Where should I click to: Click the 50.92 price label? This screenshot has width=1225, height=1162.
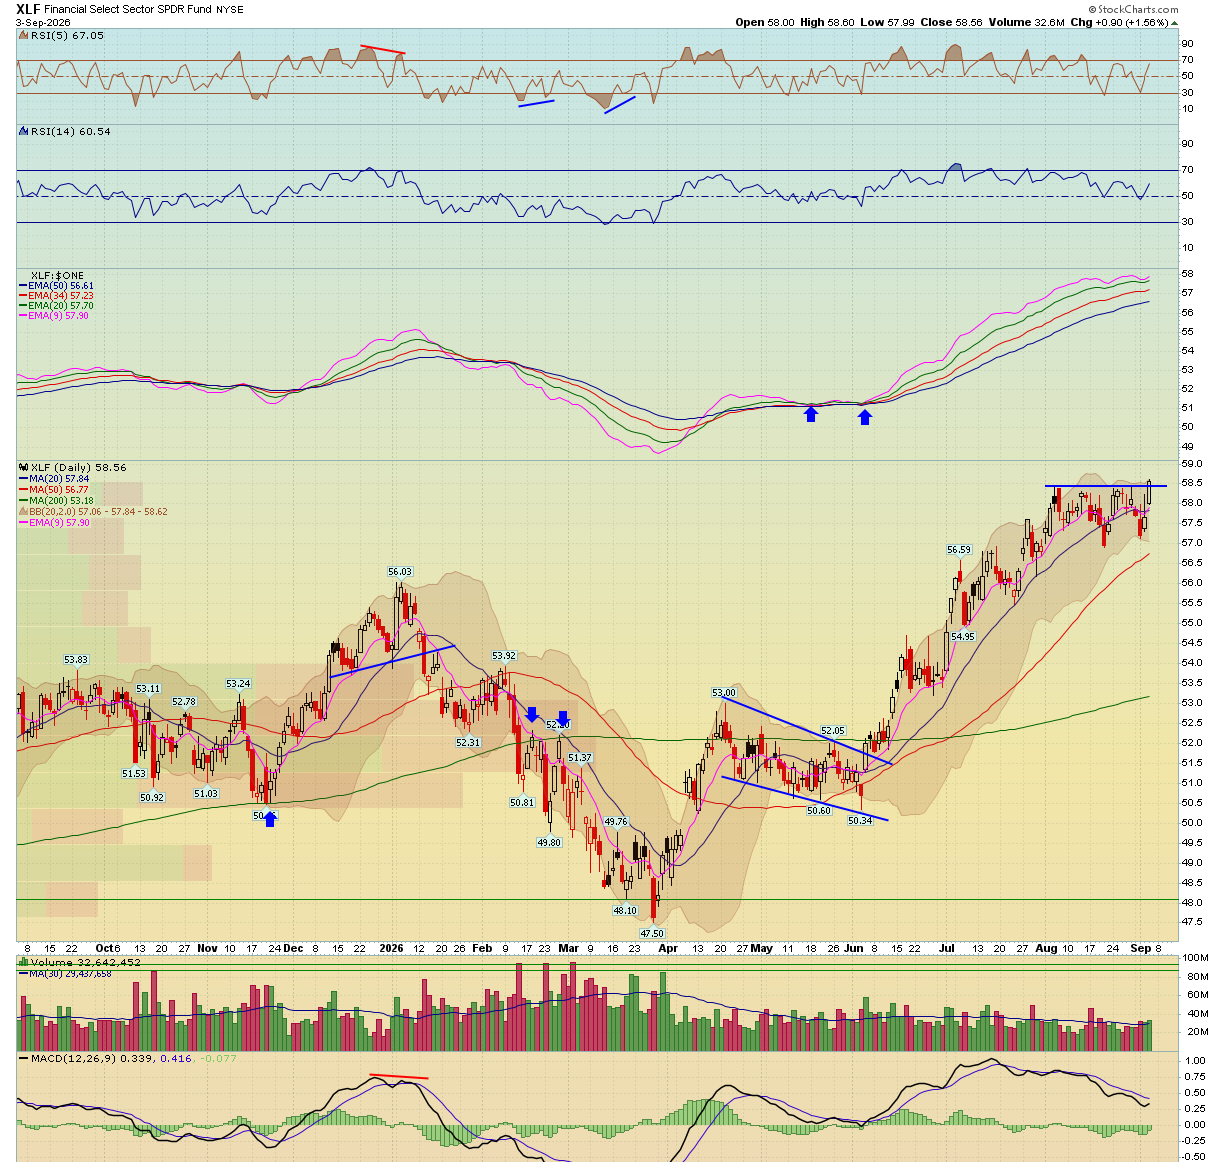(x=152, y=798)
